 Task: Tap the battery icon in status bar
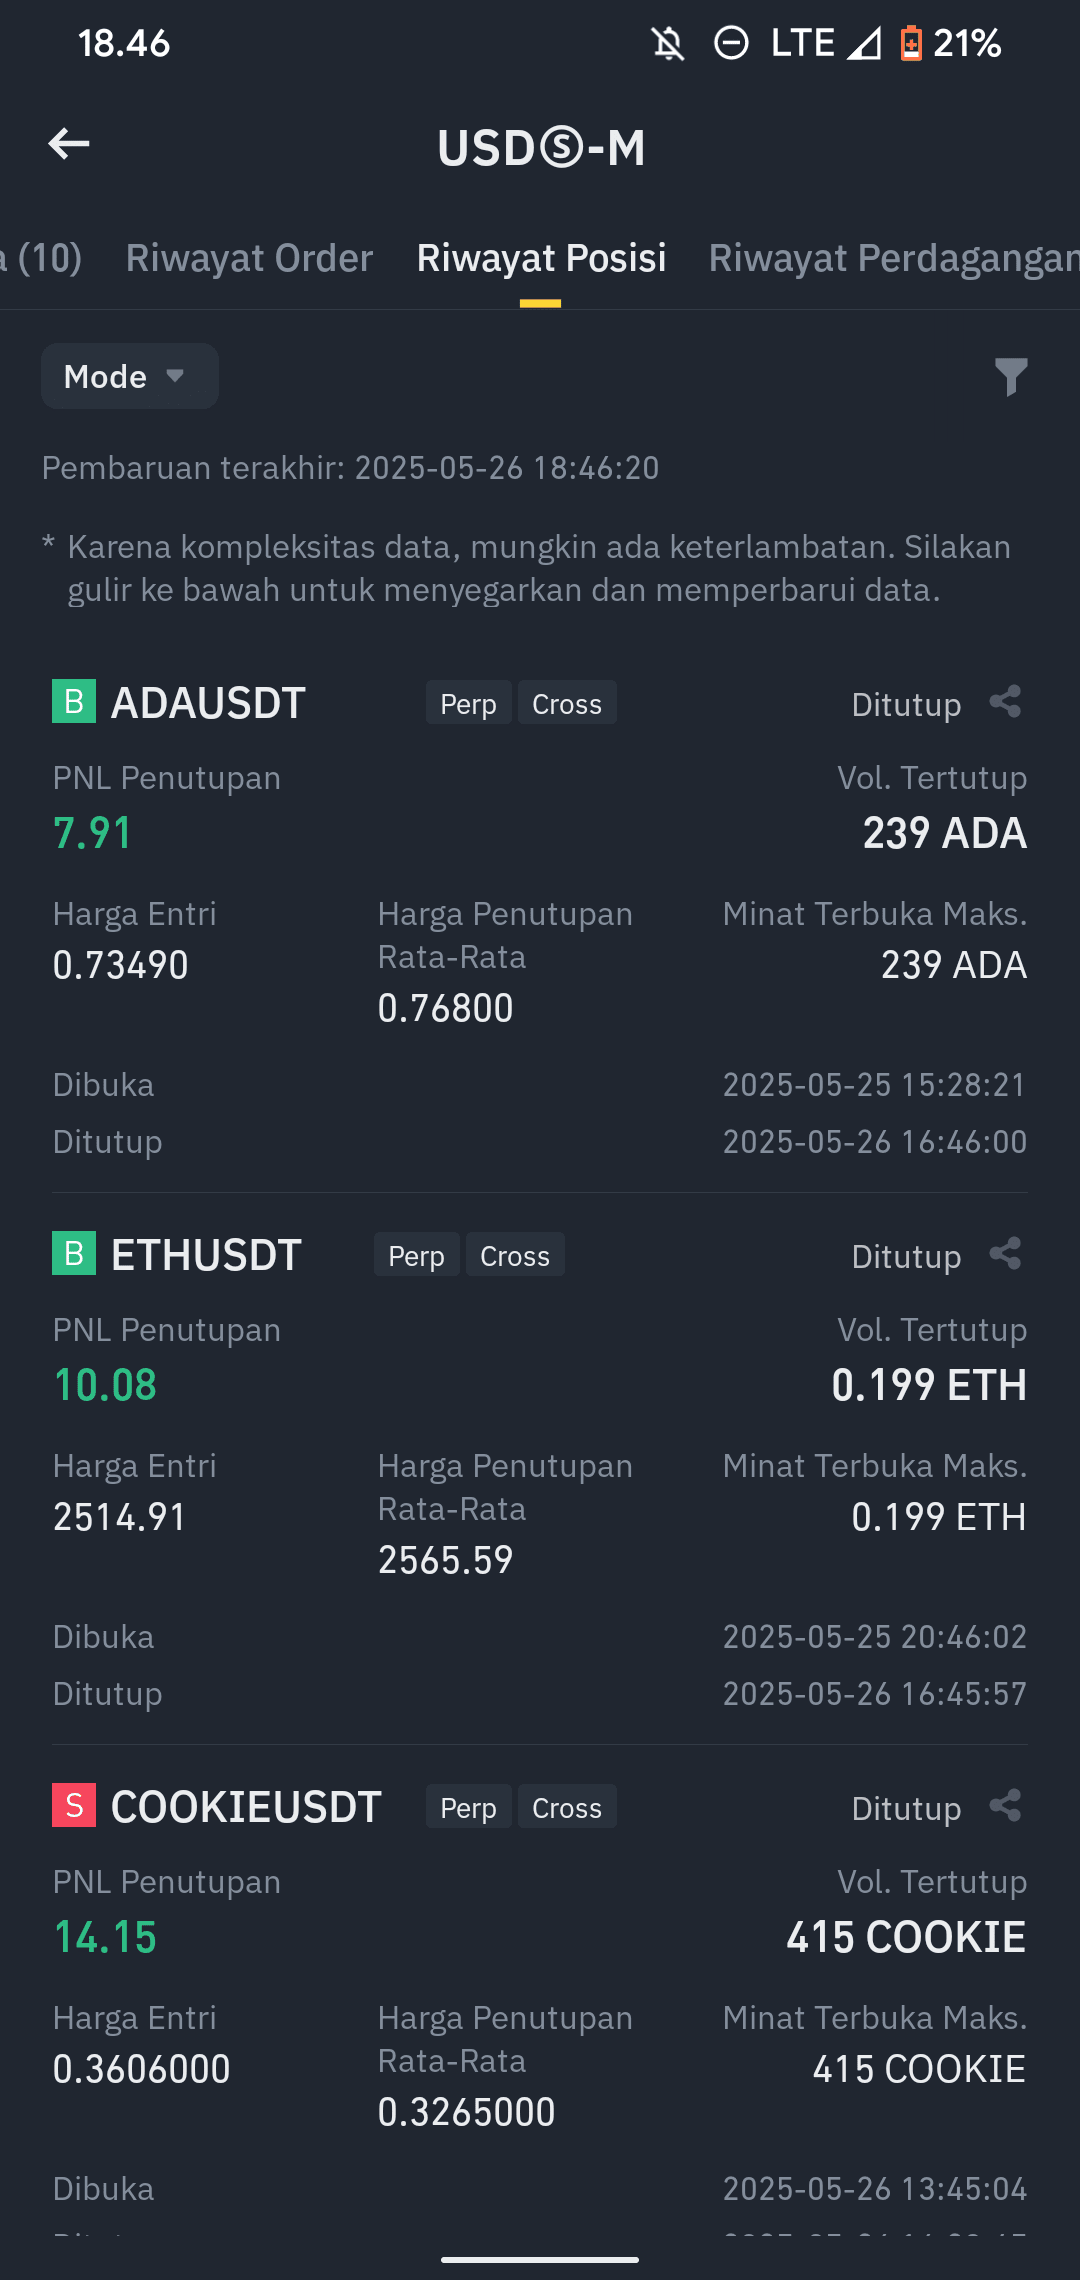point(910,43)
